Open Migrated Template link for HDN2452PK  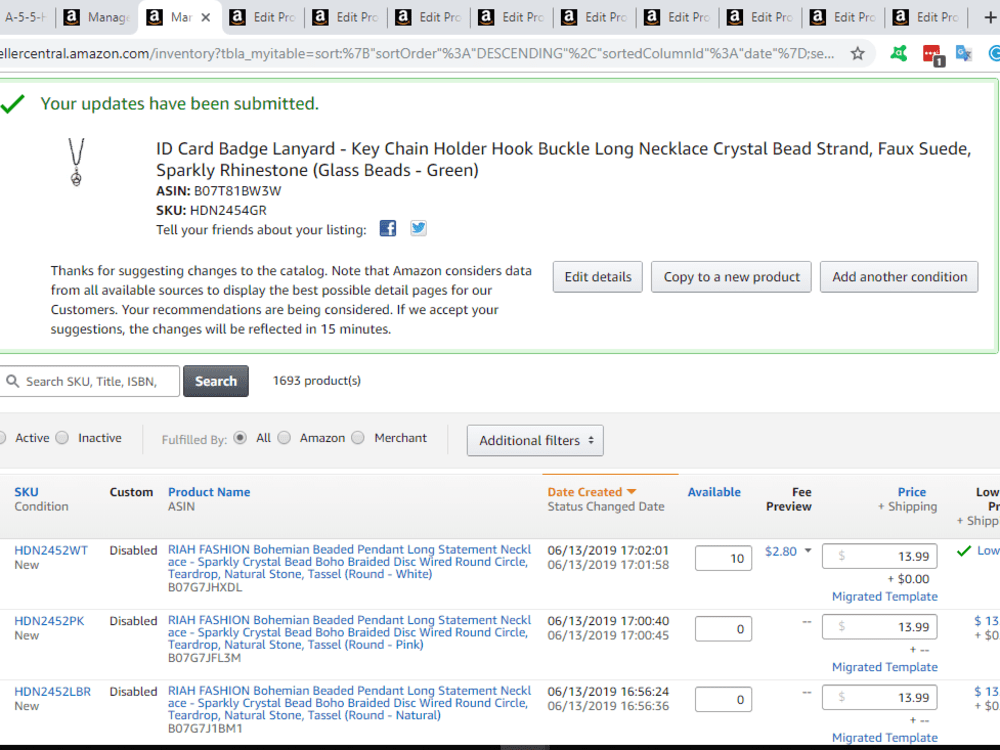pos(885,667)
